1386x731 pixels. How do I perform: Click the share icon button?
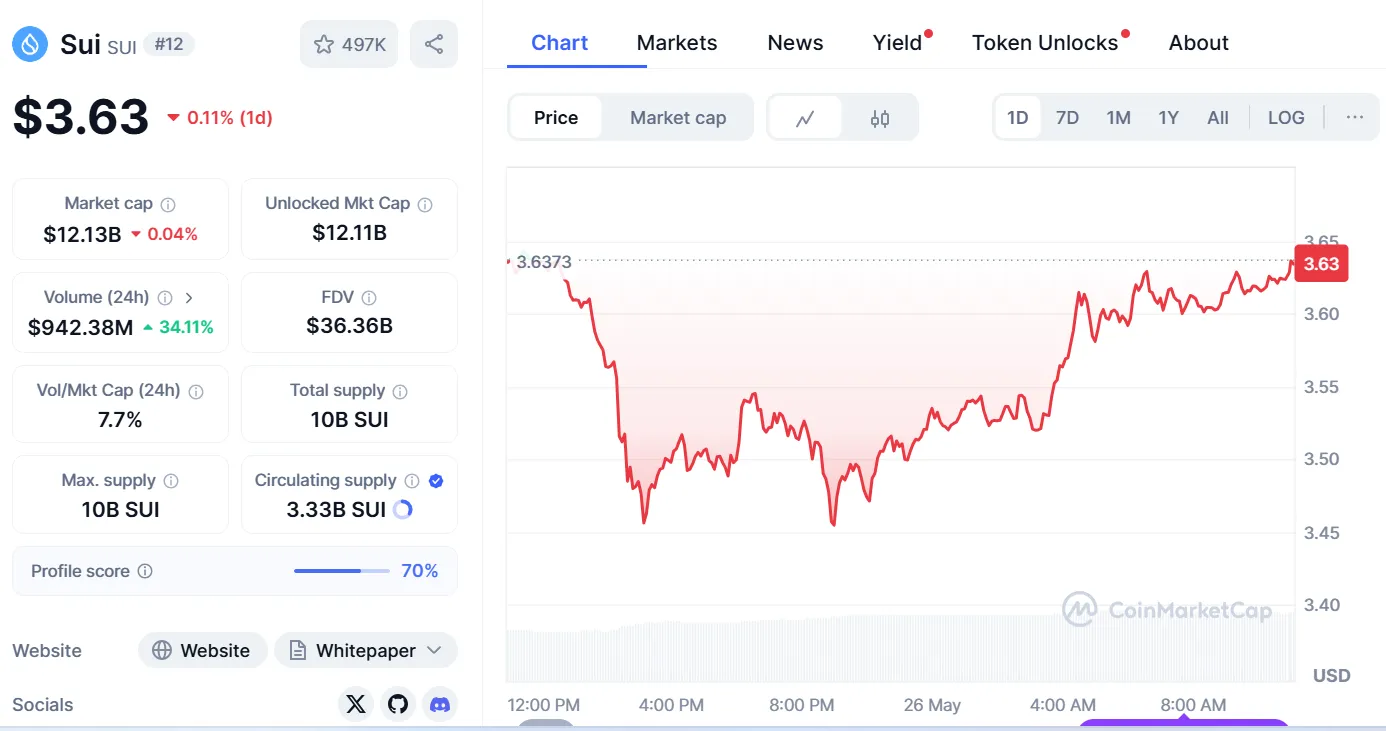pos(434,44)
